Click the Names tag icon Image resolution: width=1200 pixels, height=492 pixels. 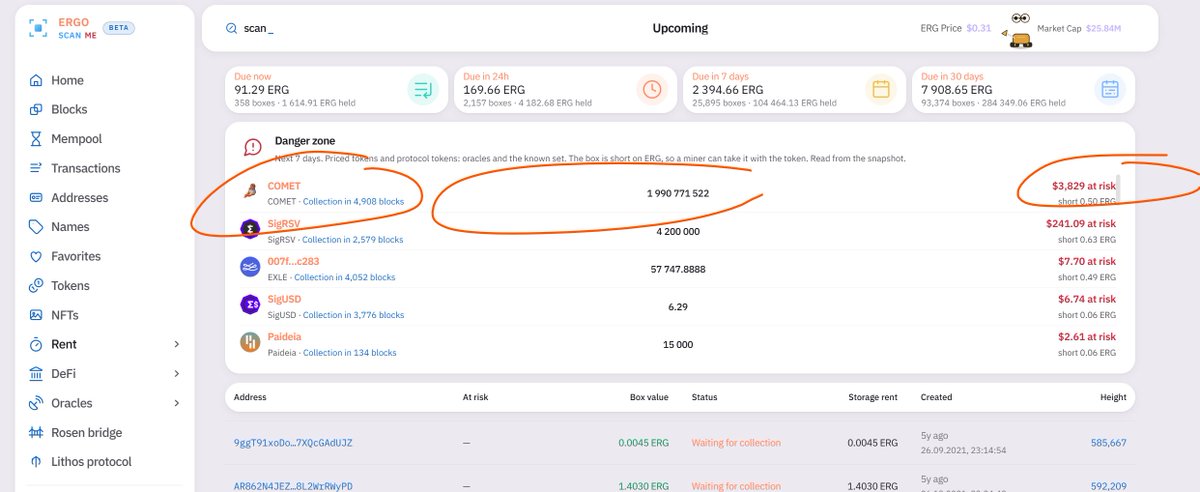point(36,227)
